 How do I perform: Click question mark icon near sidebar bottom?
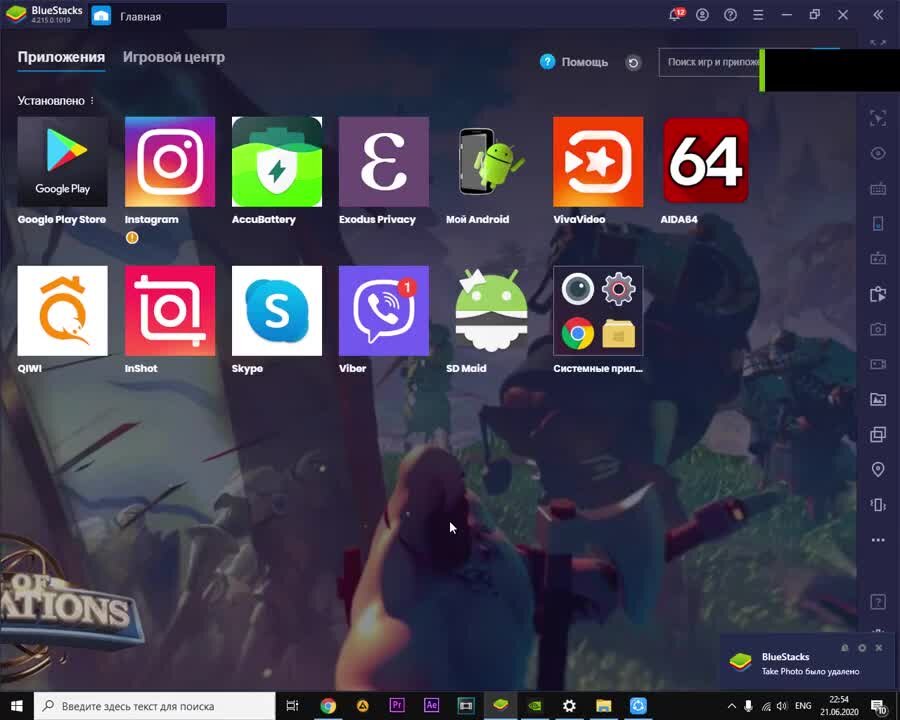coord(878,602)
